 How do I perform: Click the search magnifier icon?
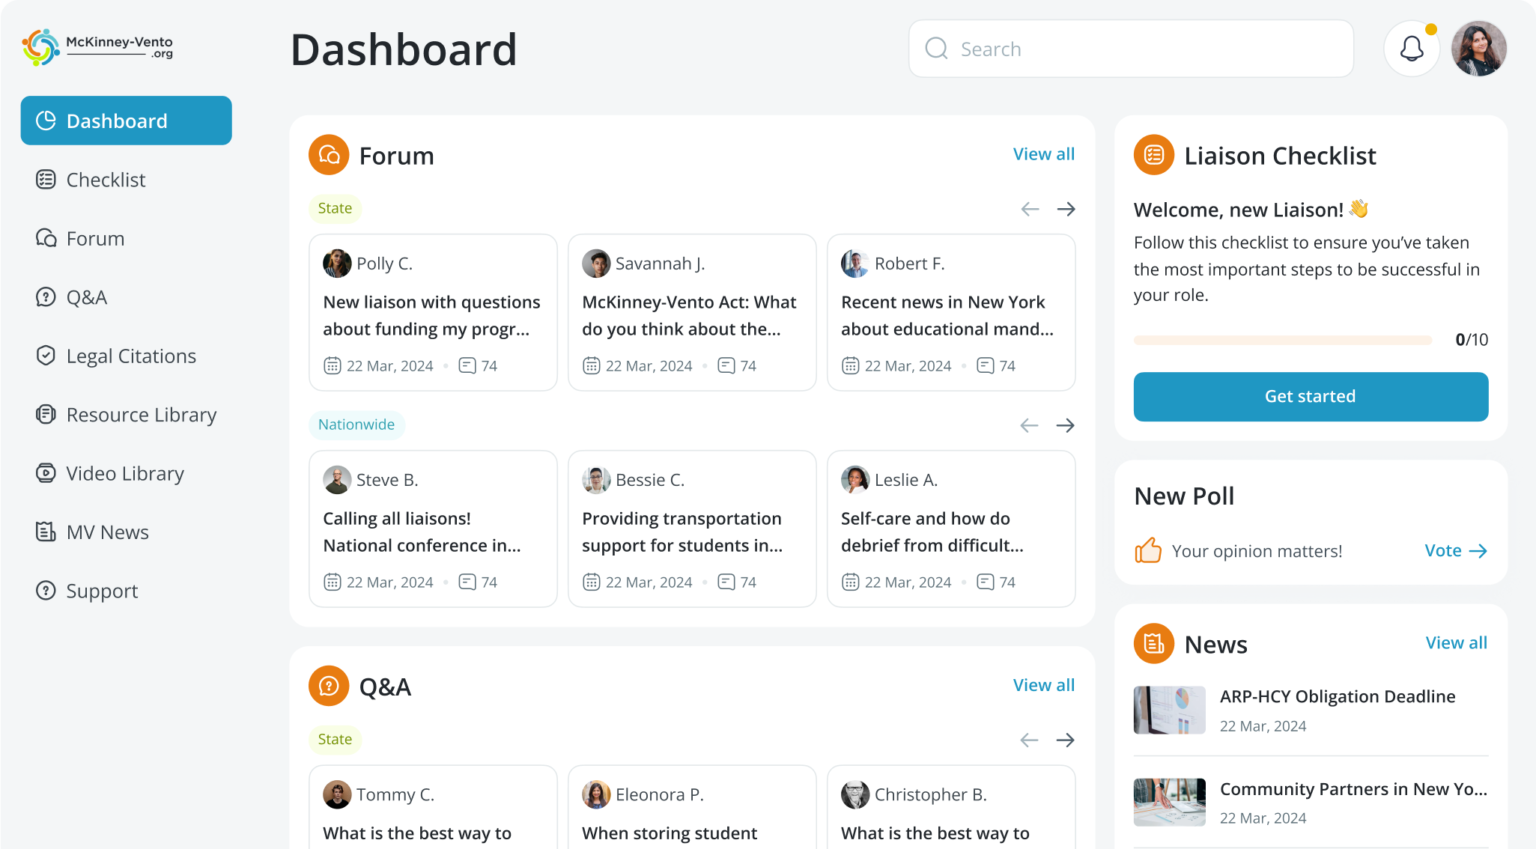click(936, 48)
